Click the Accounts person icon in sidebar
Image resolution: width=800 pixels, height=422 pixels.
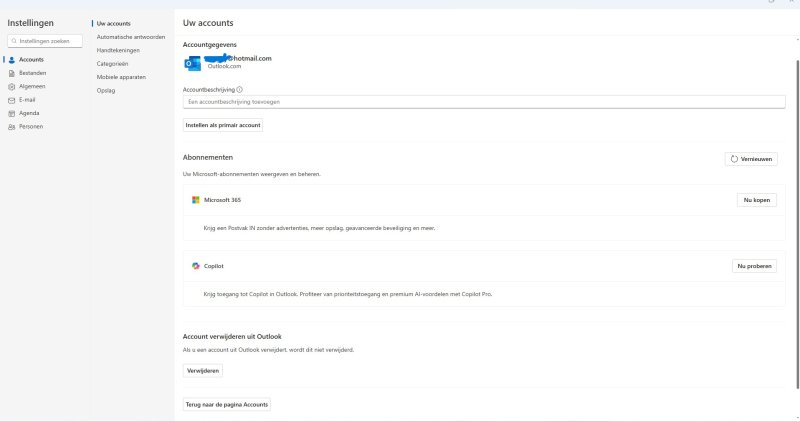tap(12, 60)
